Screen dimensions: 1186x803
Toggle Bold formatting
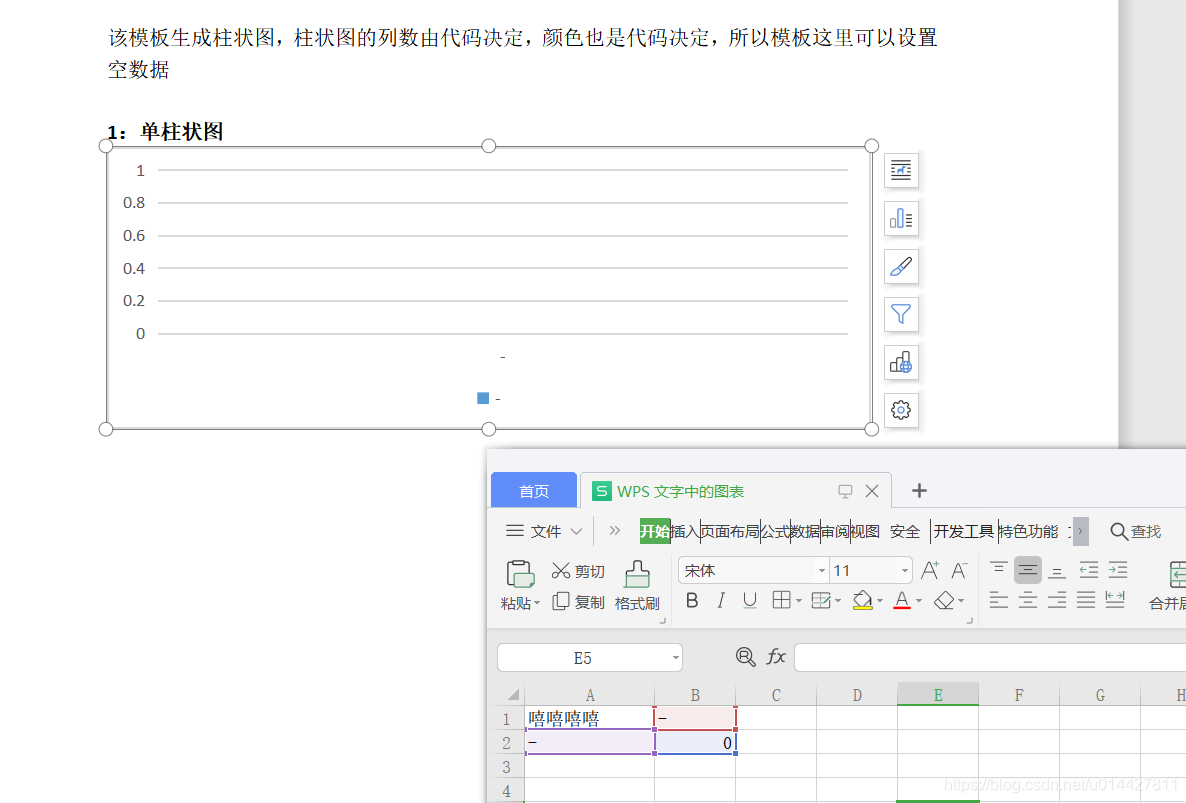[691, 600]
